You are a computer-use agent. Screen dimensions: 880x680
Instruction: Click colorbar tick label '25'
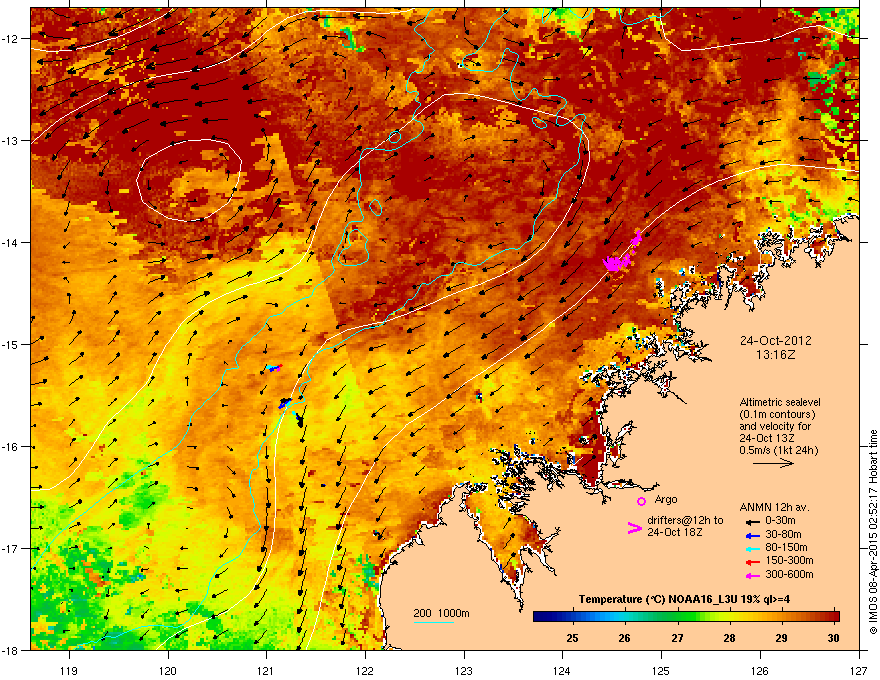[x=572, y=638]
